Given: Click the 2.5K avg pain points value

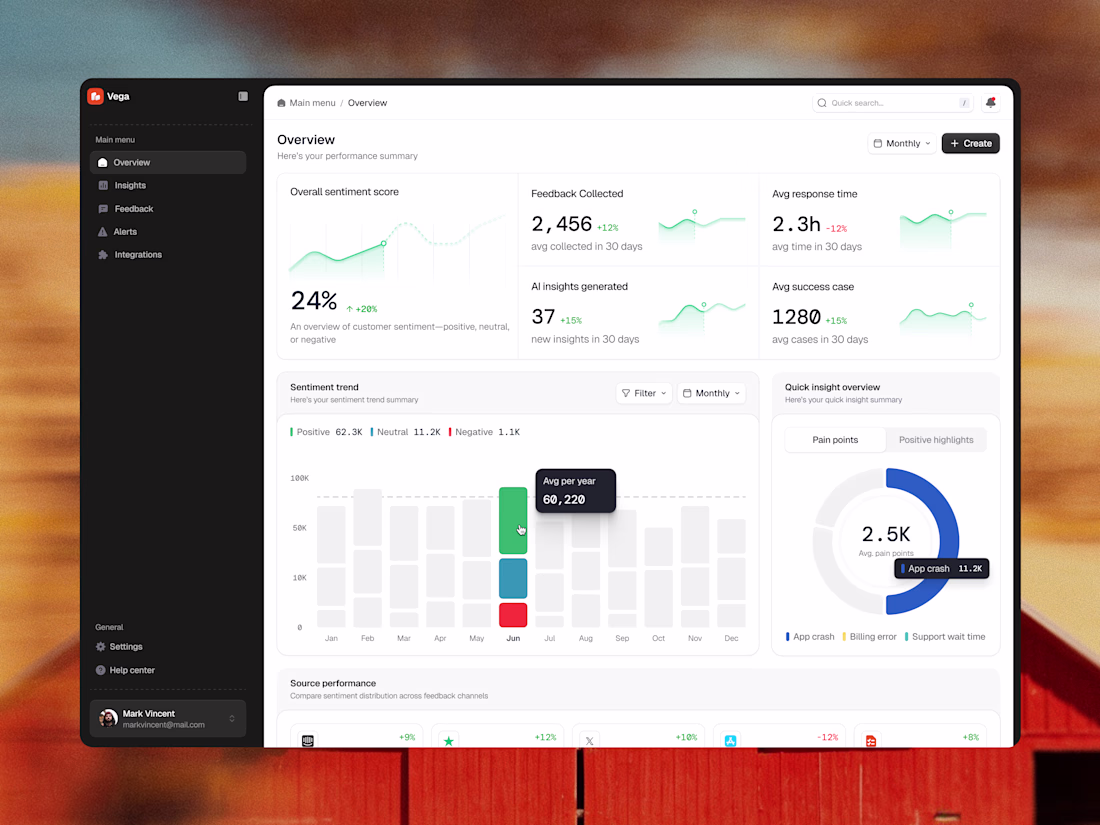Looking at the screenshot, I should click(x=885, y=535).
